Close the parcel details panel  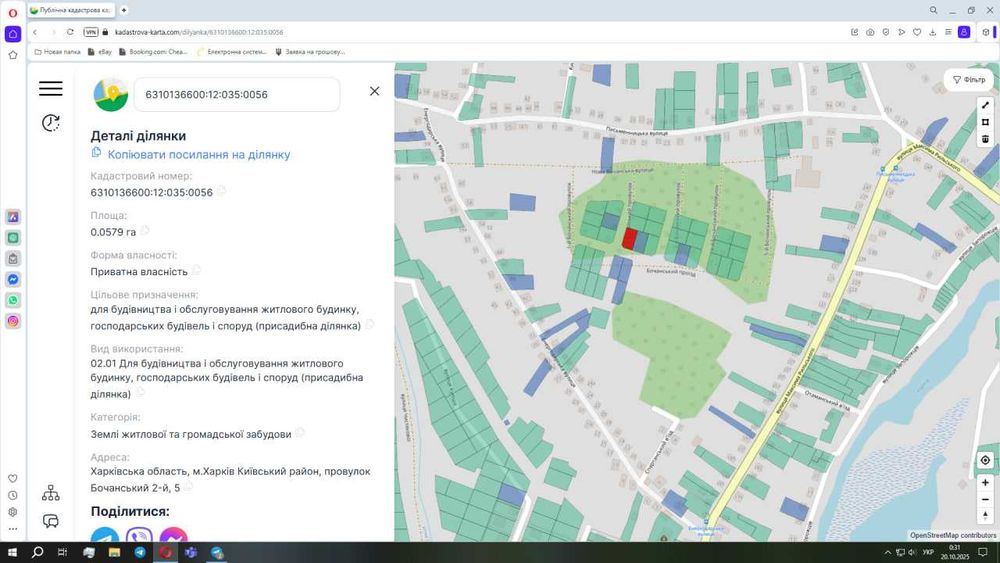(x=374, y=91)
